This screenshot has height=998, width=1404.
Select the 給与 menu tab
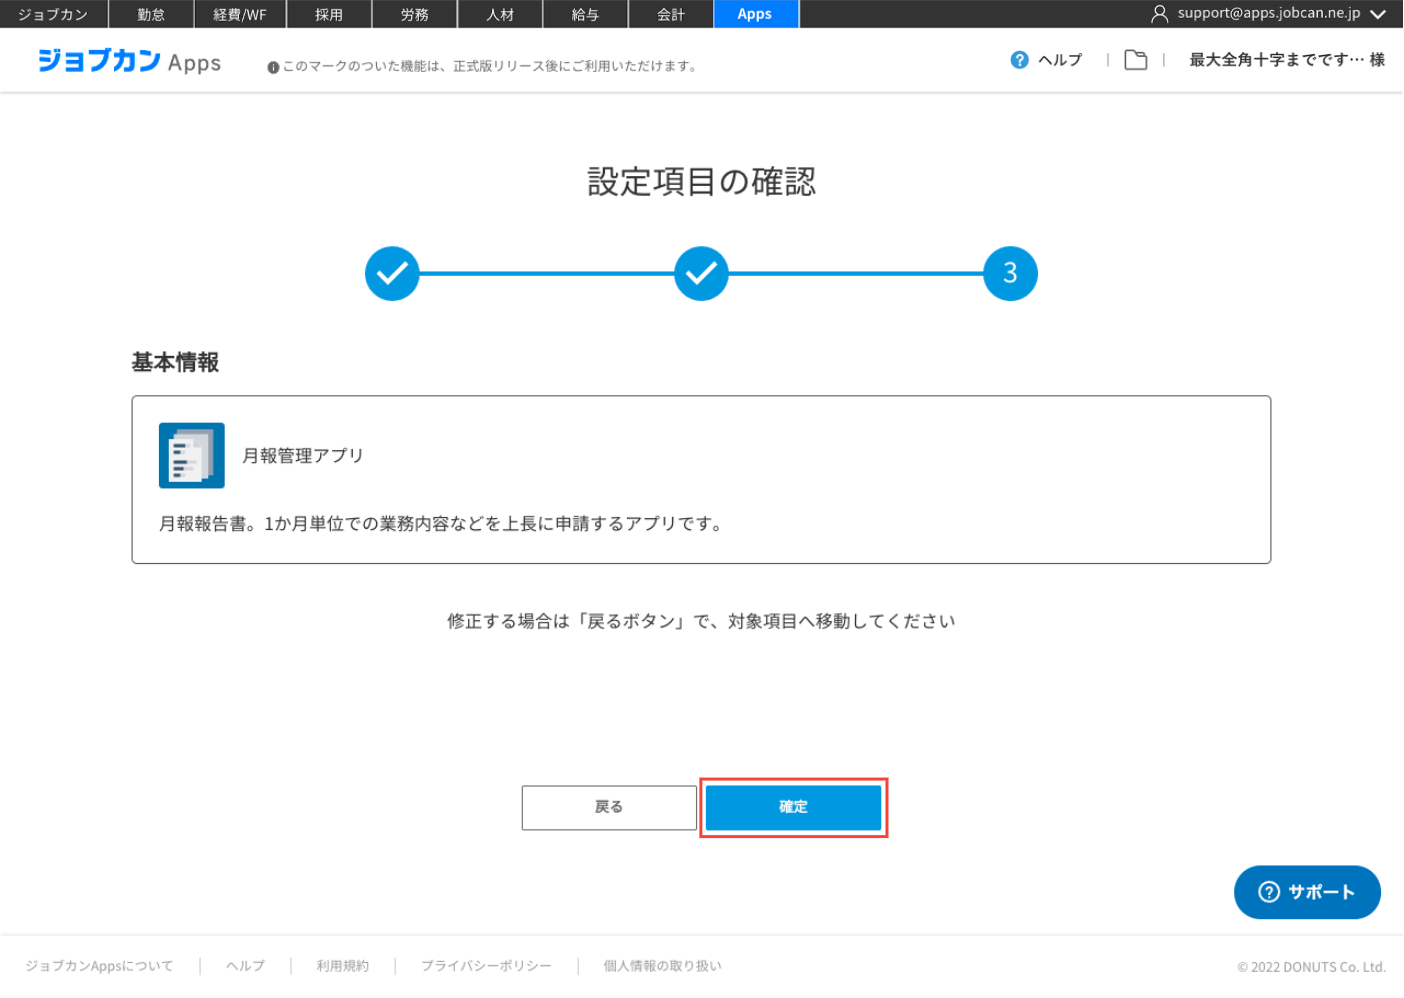585,14
